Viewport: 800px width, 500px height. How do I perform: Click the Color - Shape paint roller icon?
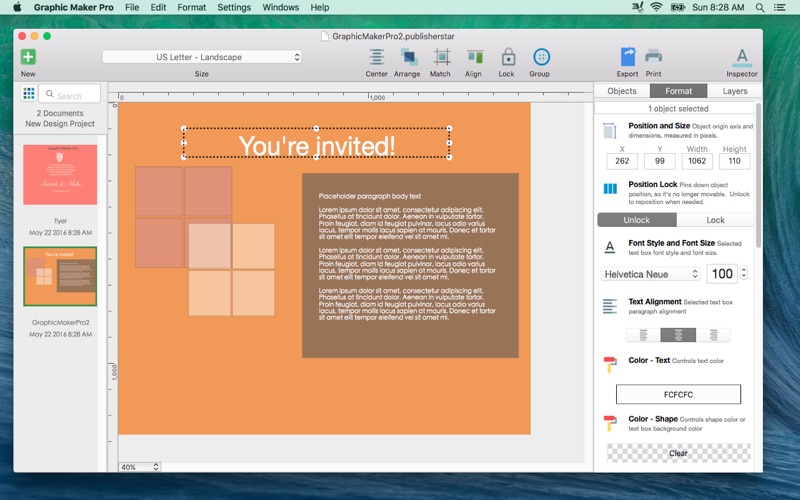pyautogui.click(x=610, y=423)
